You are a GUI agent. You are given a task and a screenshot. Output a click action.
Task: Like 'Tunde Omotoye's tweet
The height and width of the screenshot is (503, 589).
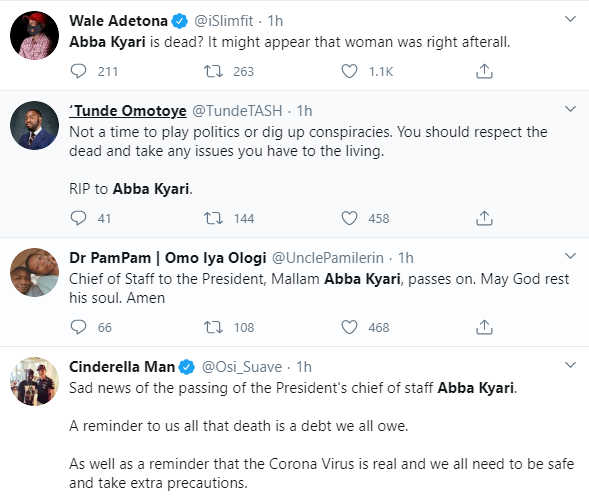(349, 218)
